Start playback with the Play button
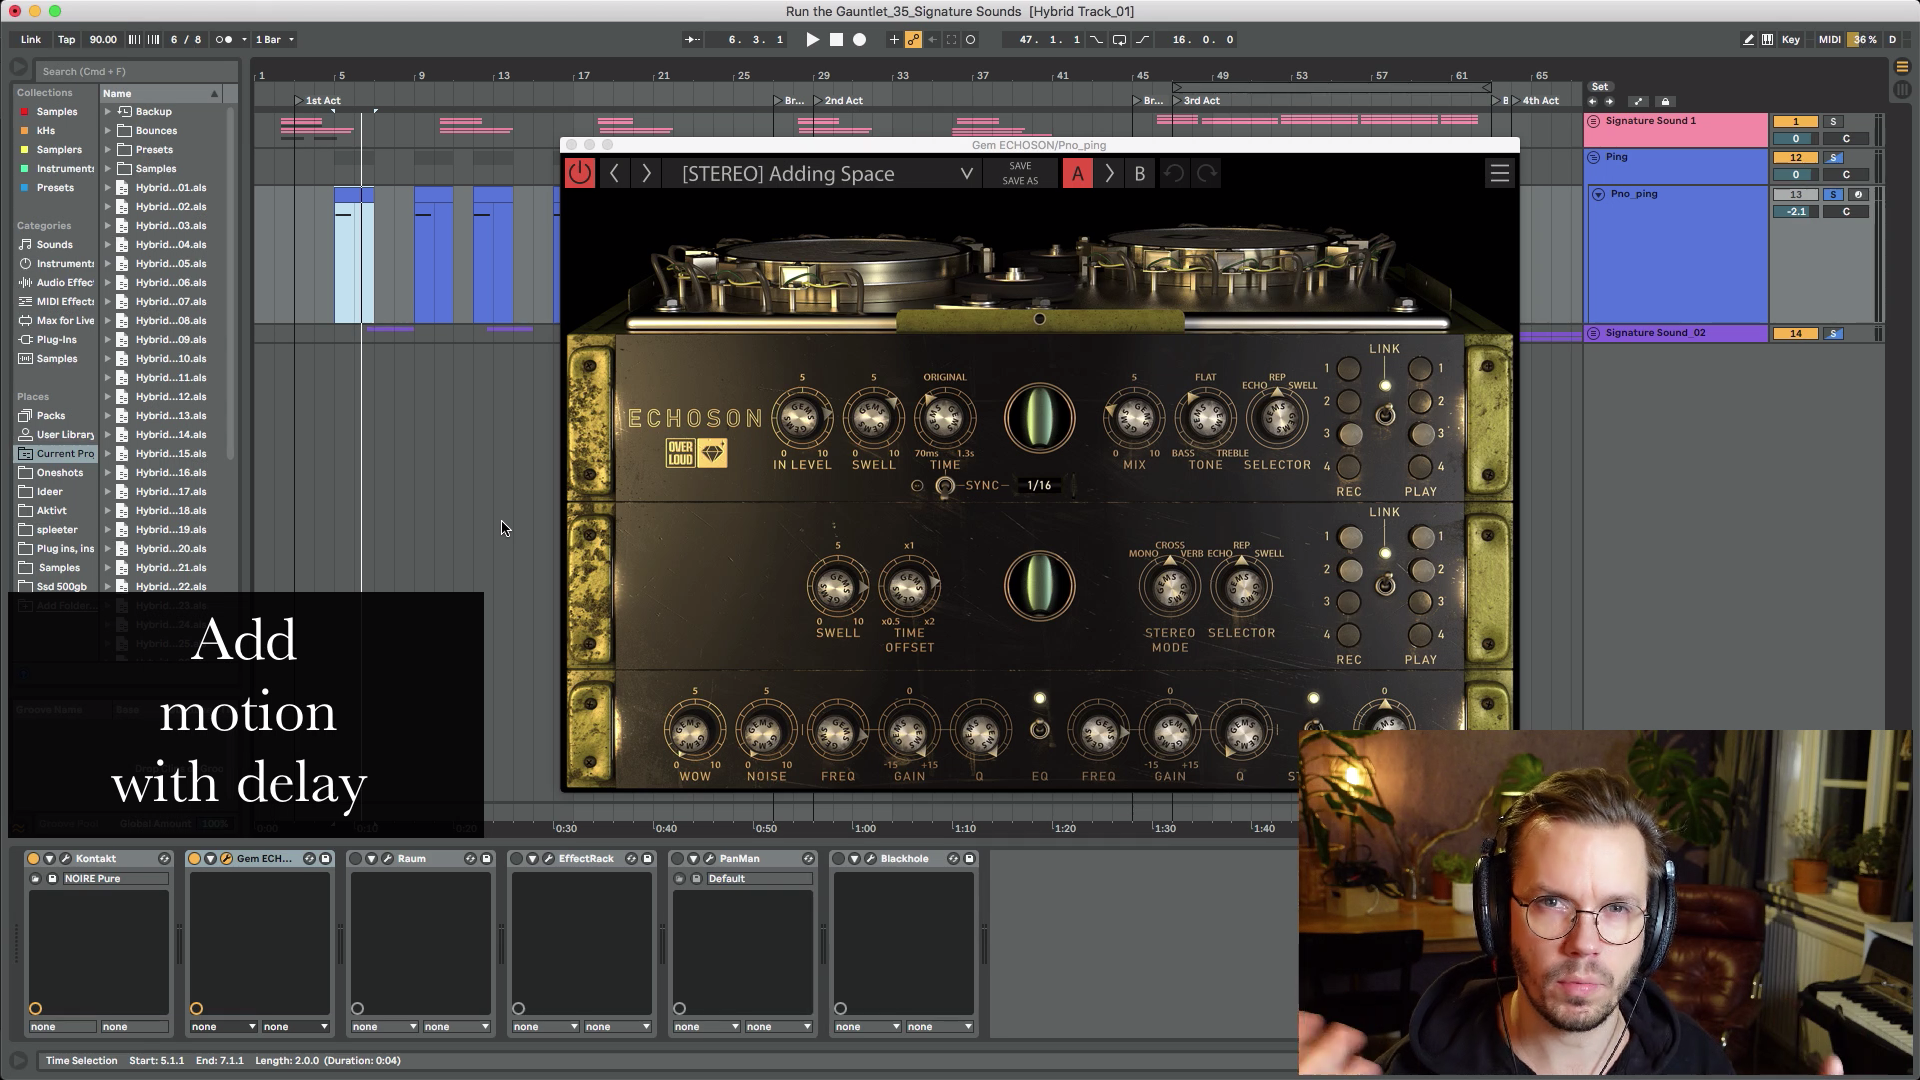This screenshot has width=1920, height=1080. point(812,40)
